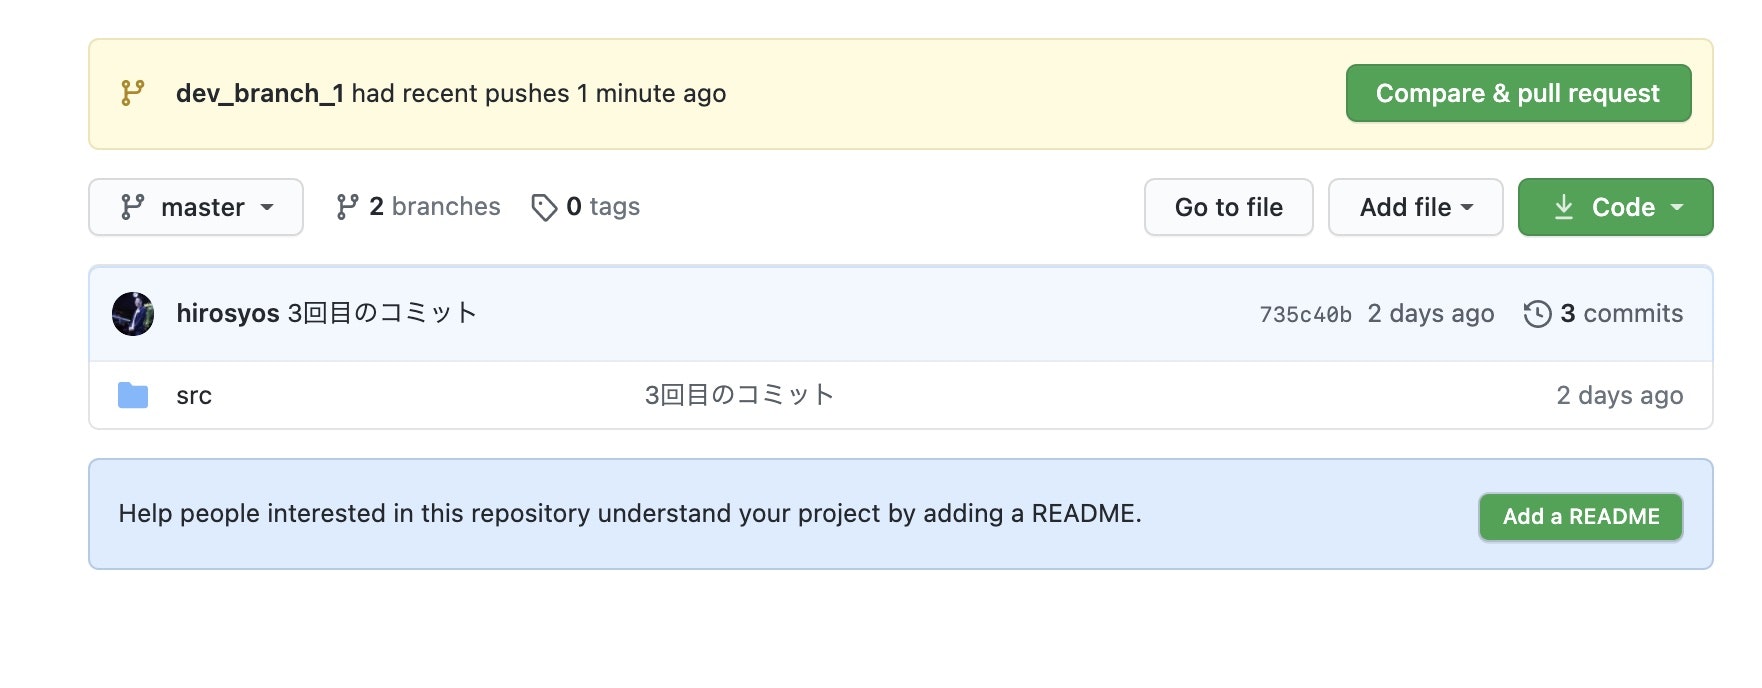1762x688 pixels.
Task: Click the src folder icon
Action: pos(133,396)
